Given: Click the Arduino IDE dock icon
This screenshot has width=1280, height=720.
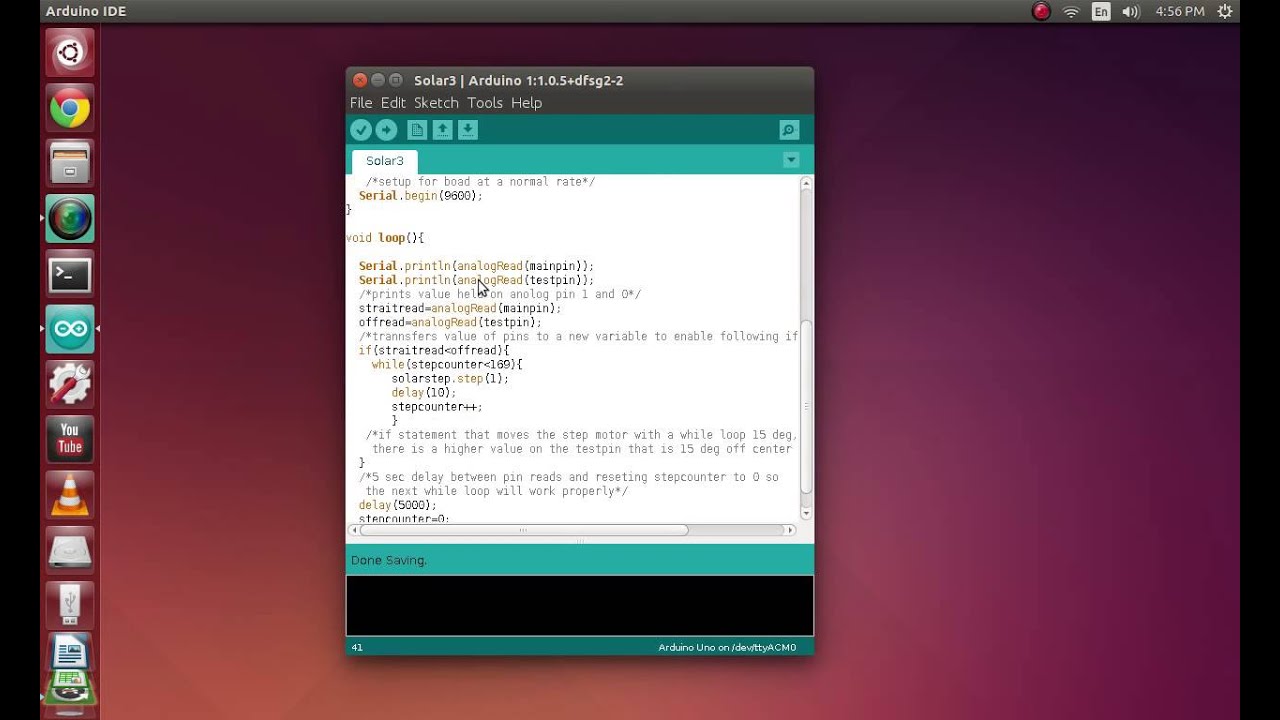Looking at the screenshot, I should tap(70, 329).
